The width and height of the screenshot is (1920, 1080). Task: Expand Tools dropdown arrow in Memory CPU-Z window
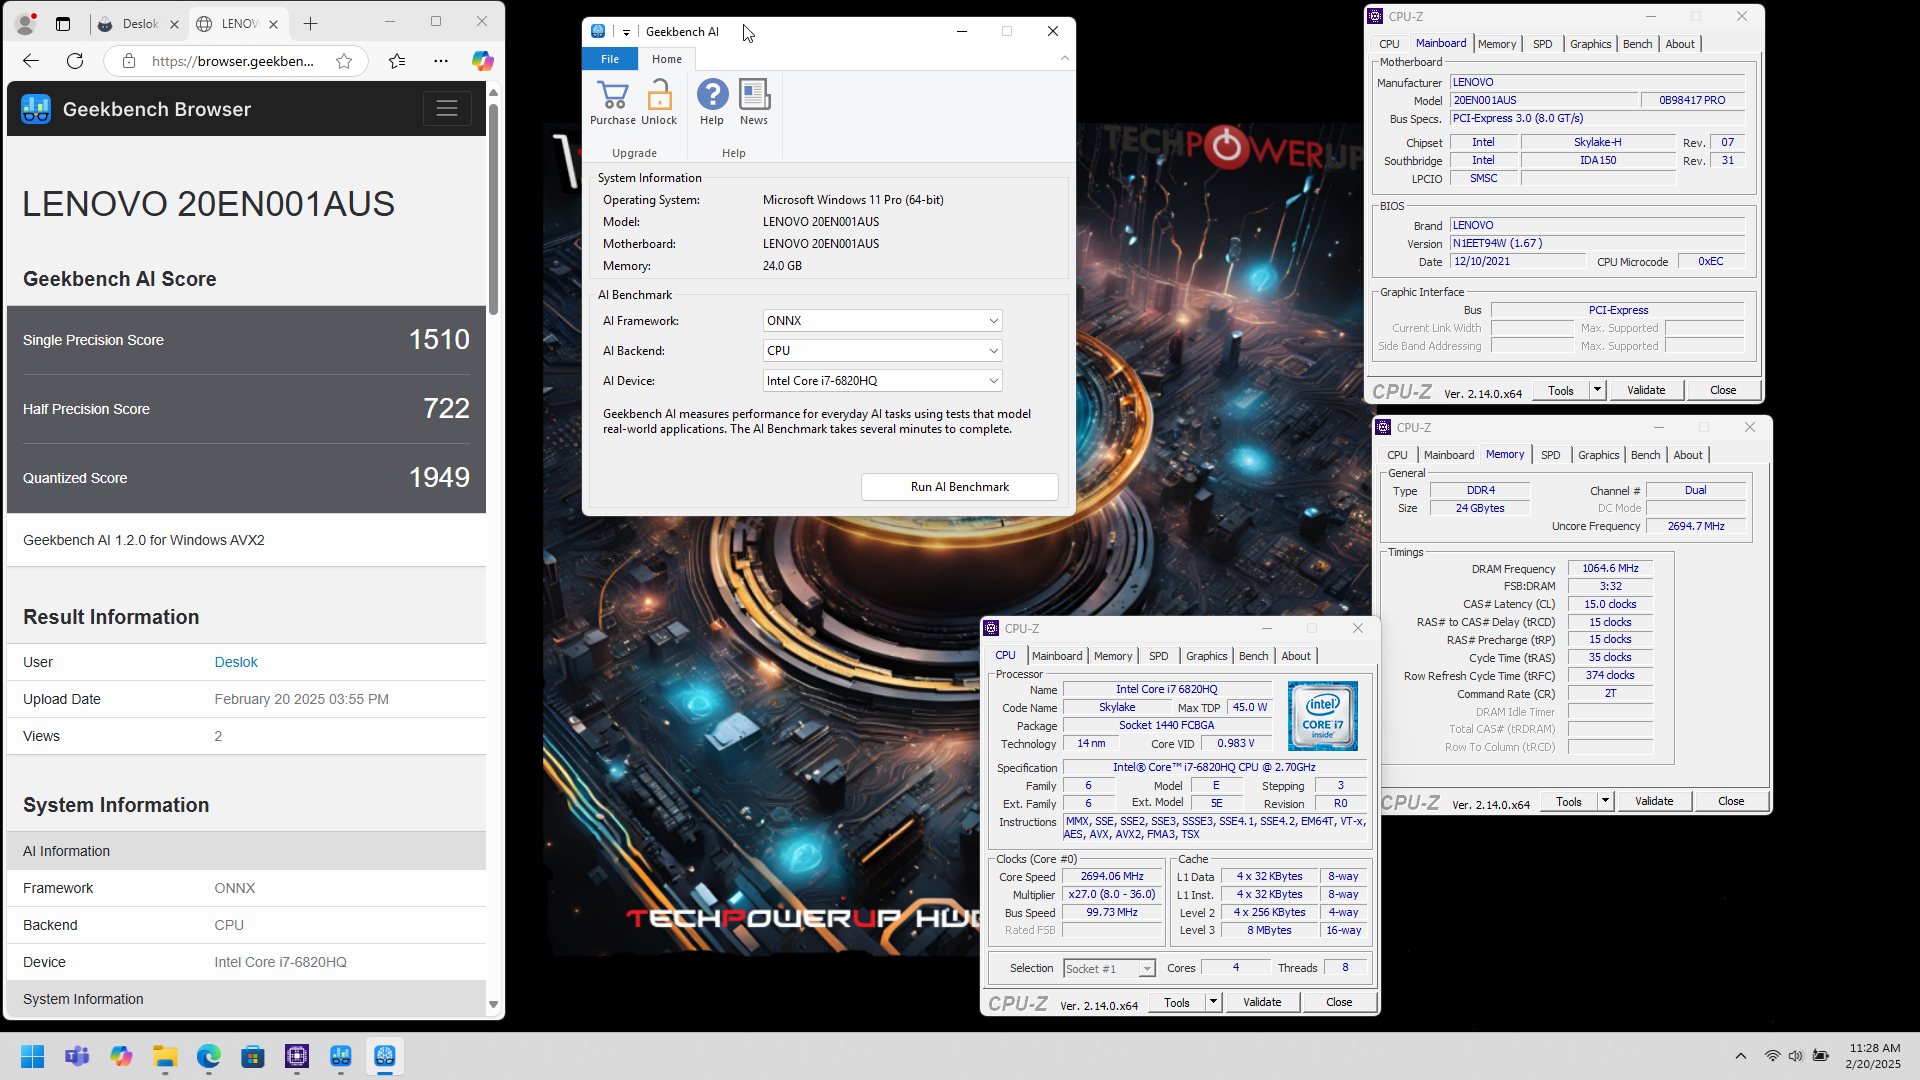[x=1605, y=801]
